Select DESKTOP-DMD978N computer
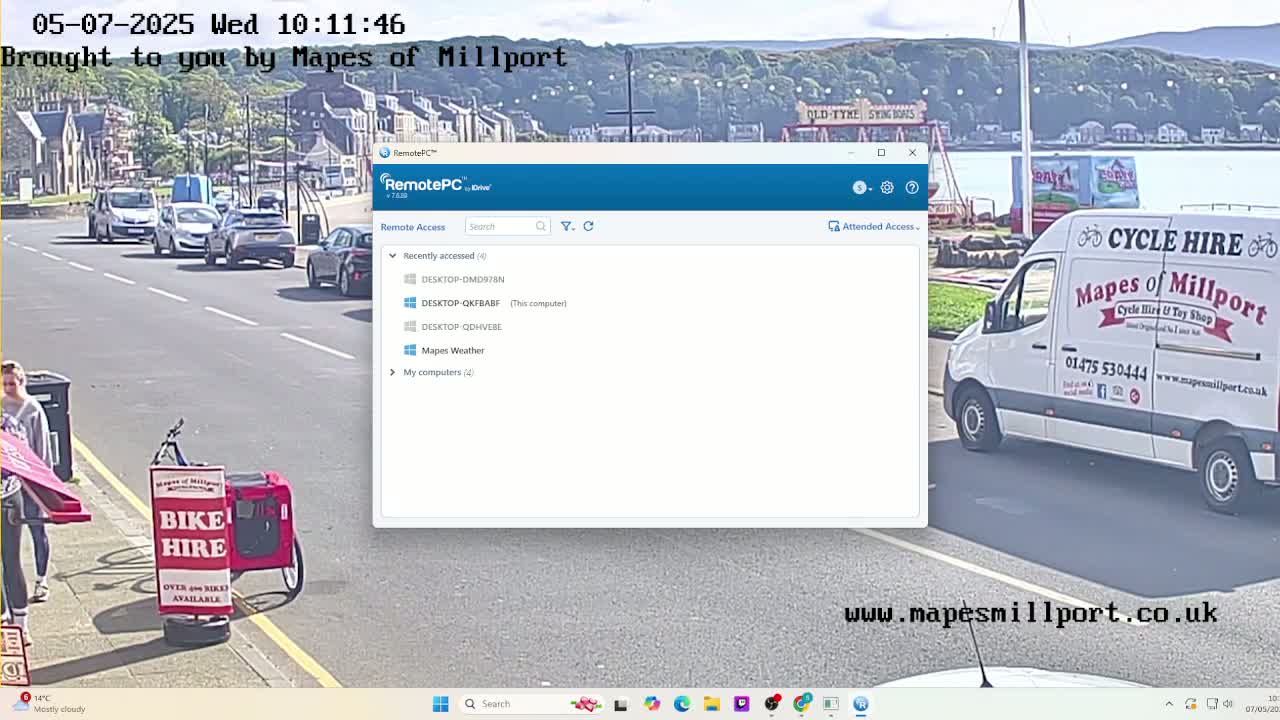The height and width of the screenshot is (720, 1280). (462, 279)
